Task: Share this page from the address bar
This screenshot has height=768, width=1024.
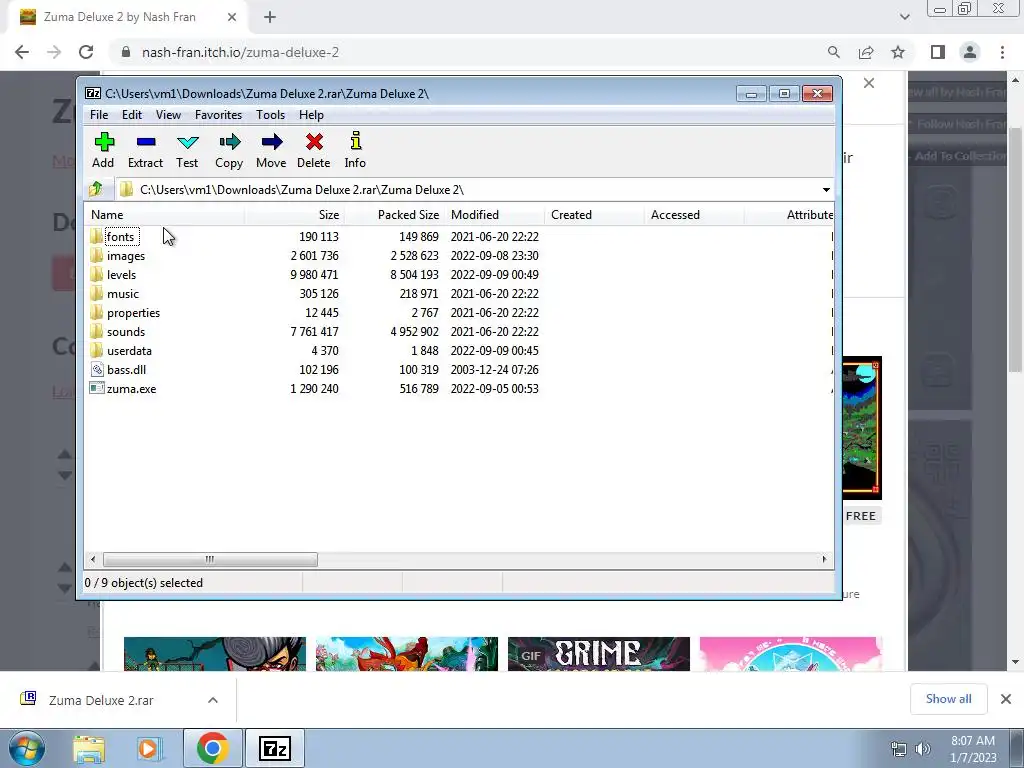Action: click(866, 52)
